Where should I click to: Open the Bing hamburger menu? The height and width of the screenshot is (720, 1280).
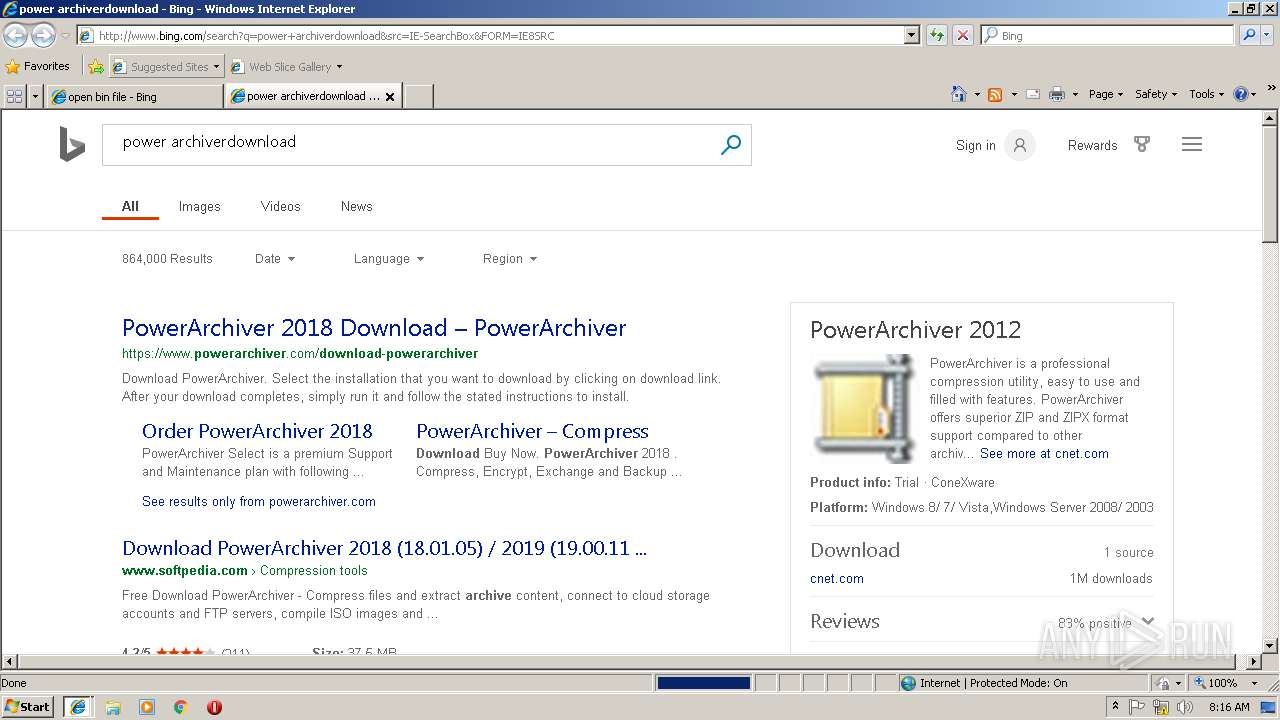click(x=1192, y=144)
